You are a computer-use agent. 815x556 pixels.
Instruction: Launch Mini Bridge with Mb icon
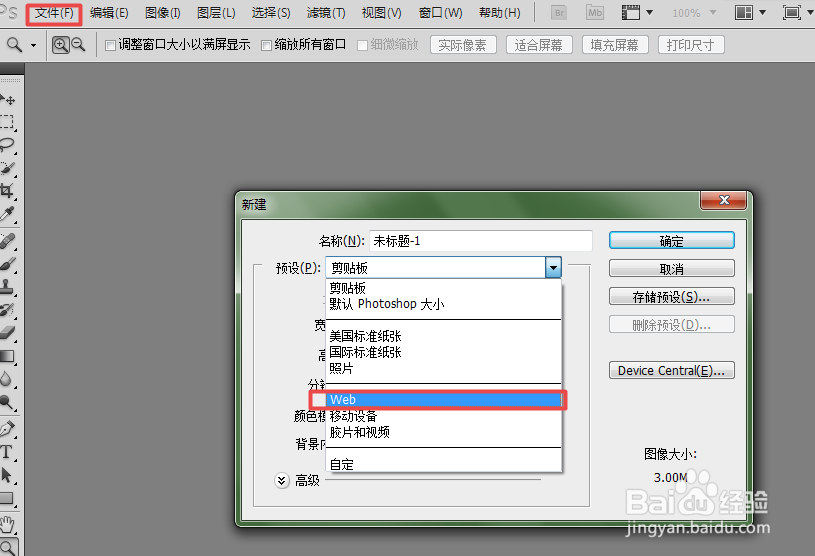pos(595,12)
